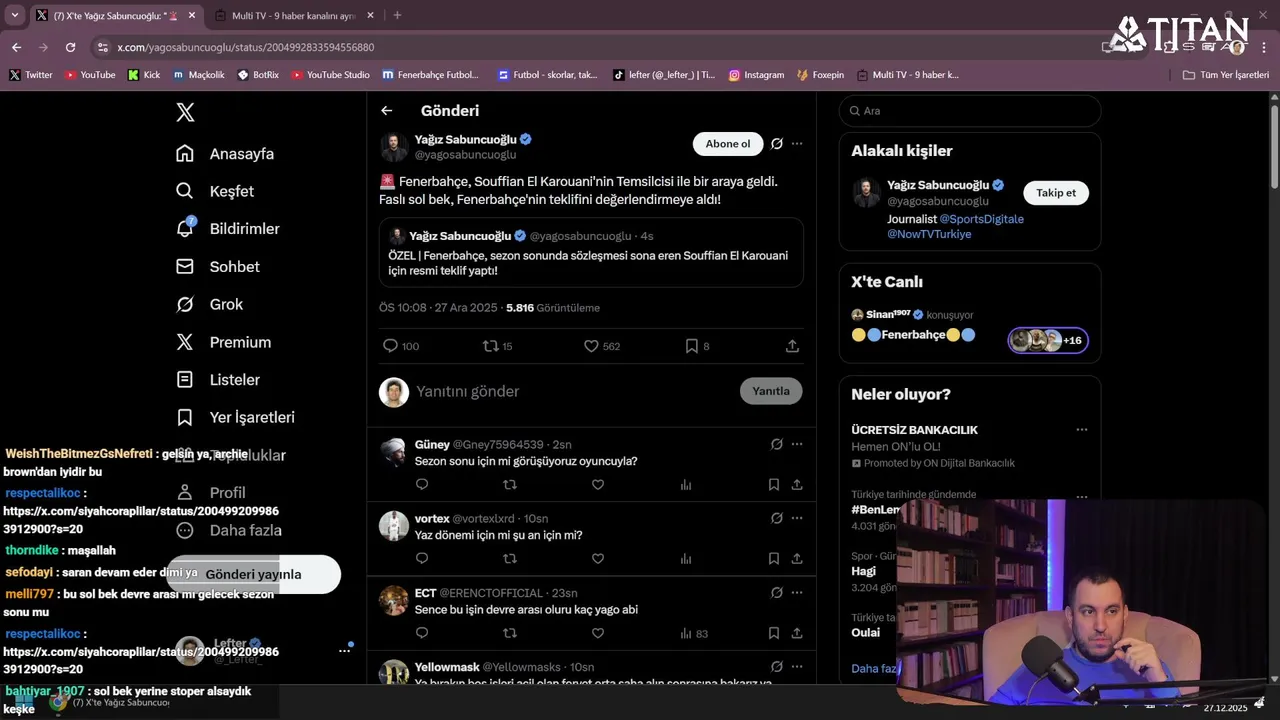Open the @SportsDigitale link
This screenshot has height=720, width=1280.
coord(981,219)
